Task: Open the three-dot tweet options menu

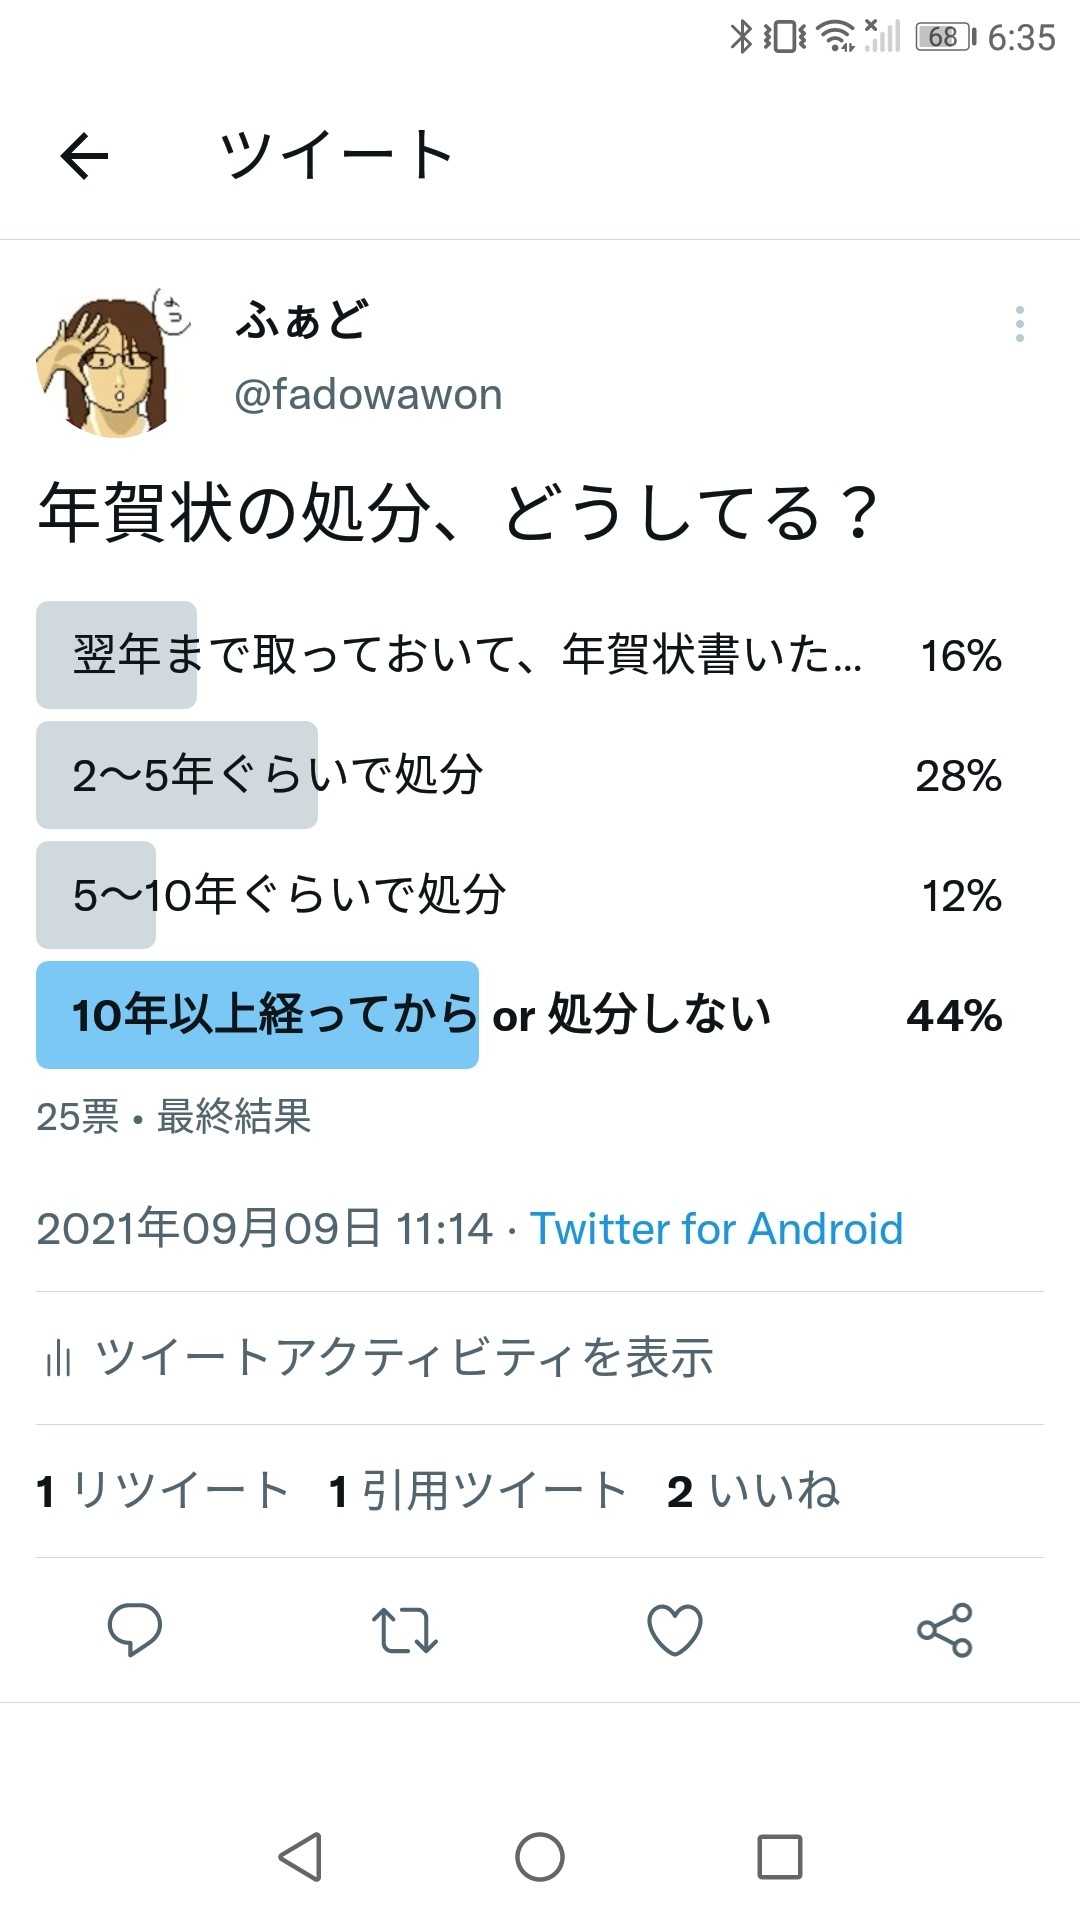Action: click(x=1019, y=324)
